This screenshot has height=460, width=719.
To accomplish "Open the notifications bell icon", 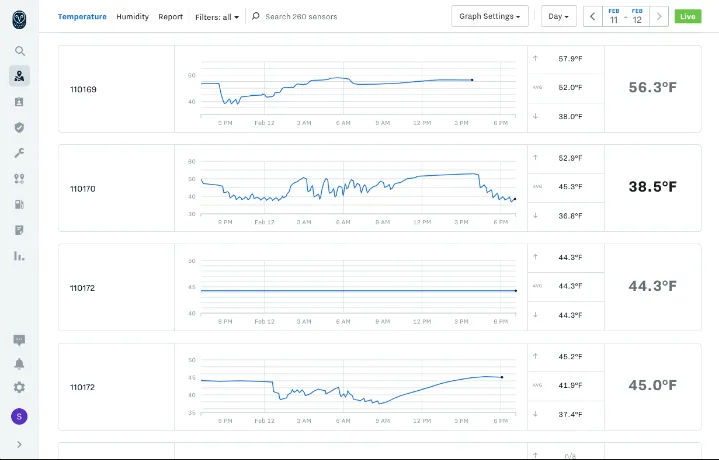I will pos(19,364).
